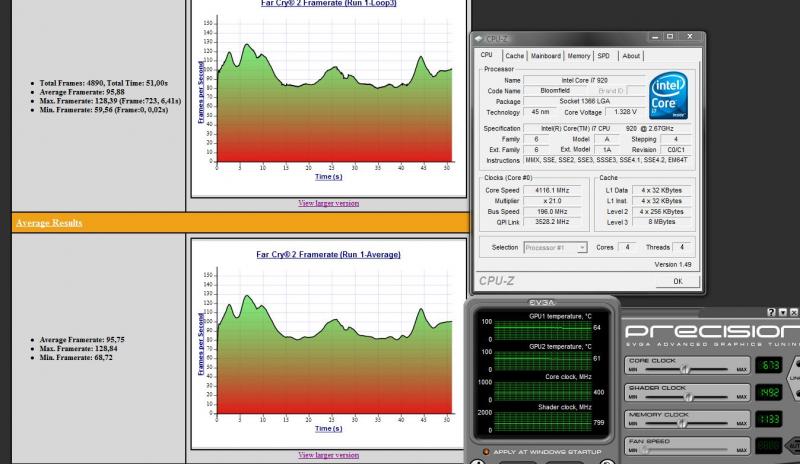
Task: Click the Average Results heading link
Action: point(49,223)
